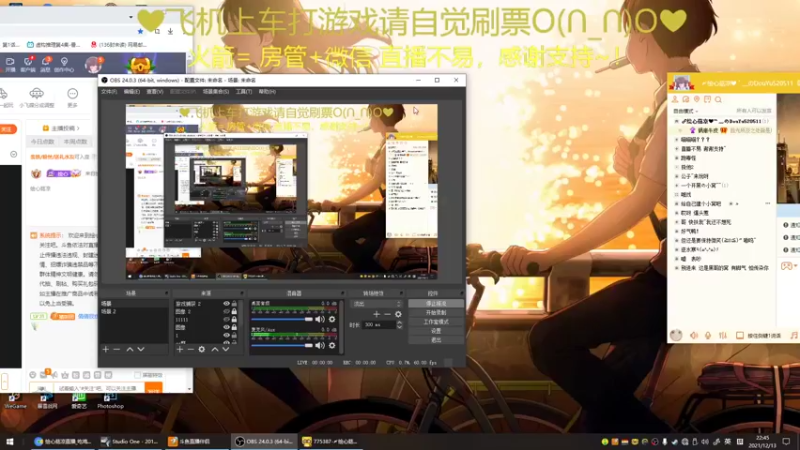Open 客户端 icon in Douyu header
Screen dimensions: 800x450
(x=28, y=61)
